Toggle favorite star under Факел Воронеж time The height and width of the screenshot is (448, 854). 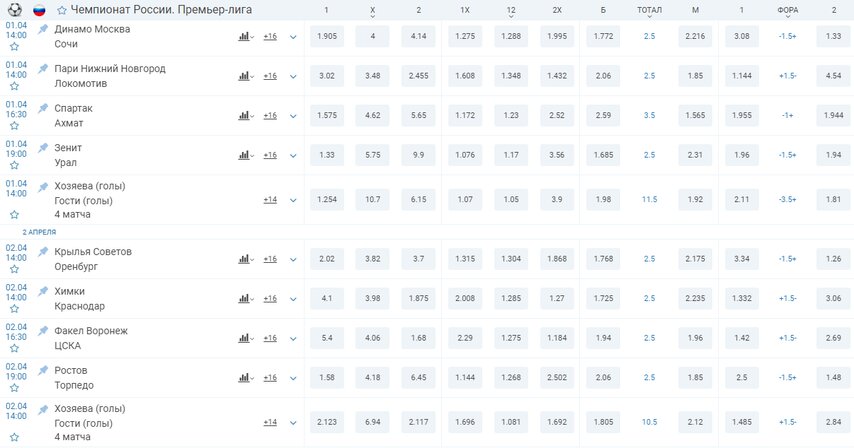[x=15, y=348]
